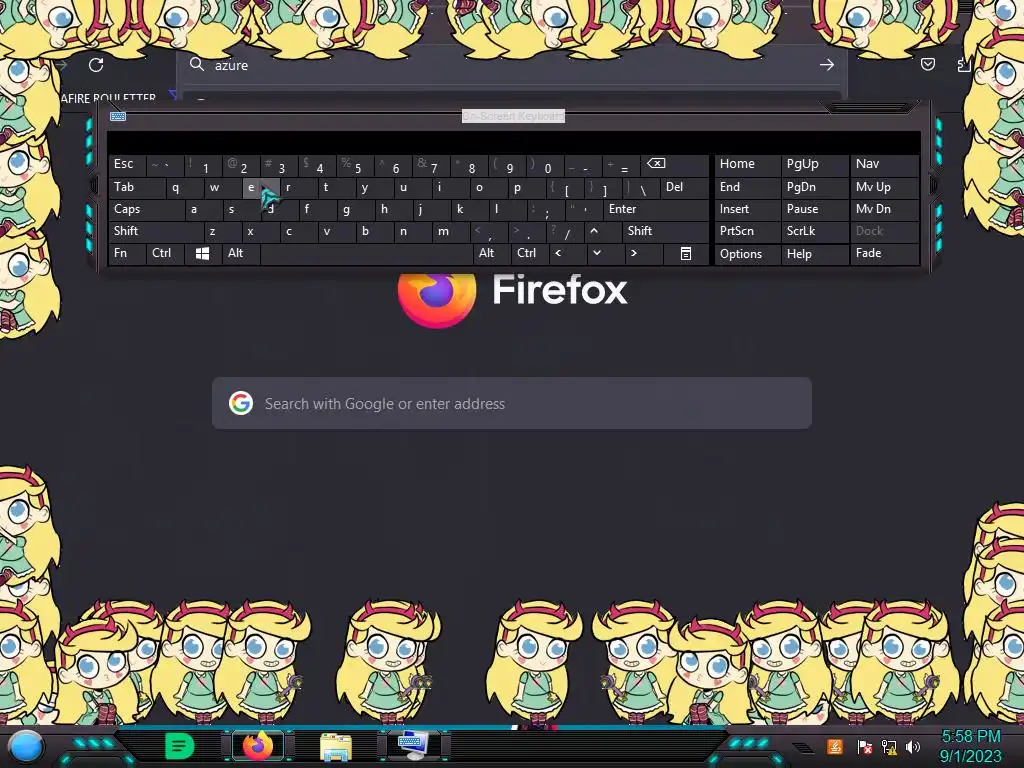Tap the Del key
This screenshot has height=768, width=1024.
tap(684, 187)
